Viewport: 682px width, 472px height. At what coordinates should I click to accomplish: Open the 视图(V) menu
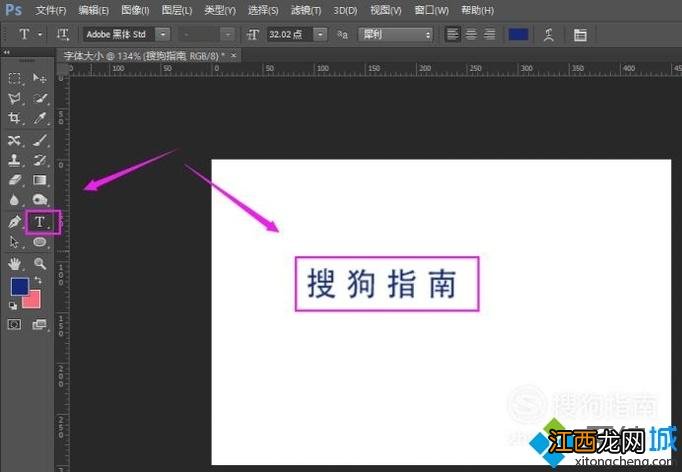click(x=386, y=10)
